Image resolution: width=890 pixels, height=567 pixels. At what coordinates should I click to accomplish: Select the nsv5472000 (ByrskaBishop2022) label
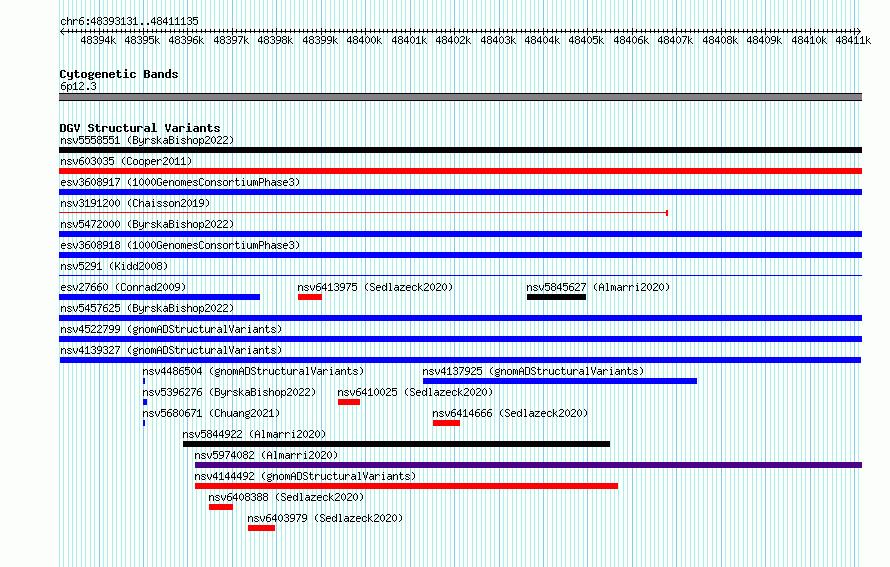[x=147, y=224]
